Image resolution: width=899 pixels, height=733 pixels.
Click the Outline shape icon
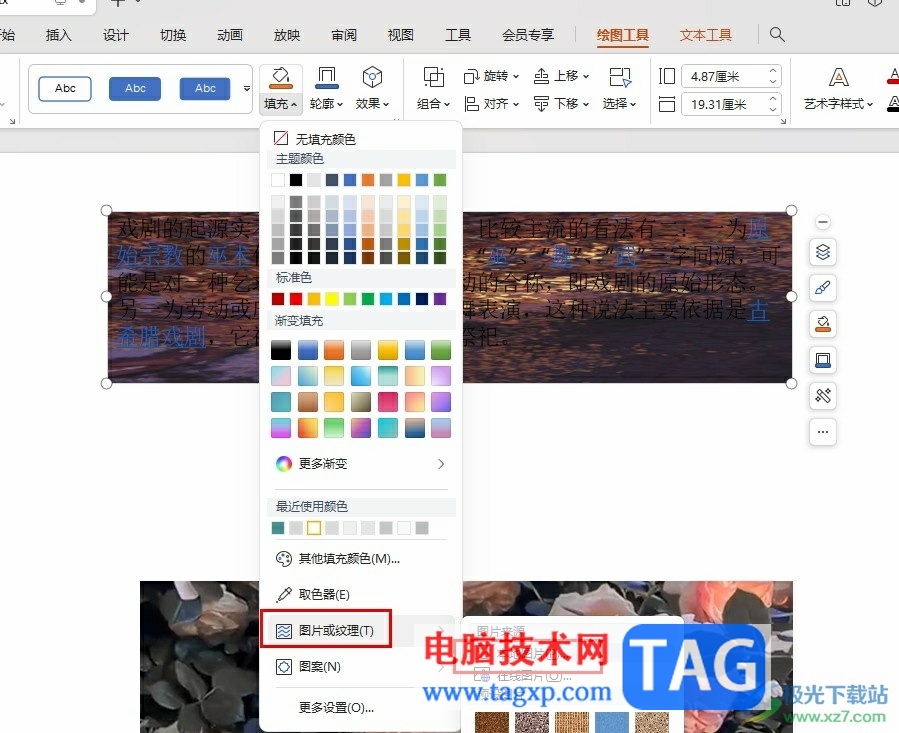coord(326,77)
